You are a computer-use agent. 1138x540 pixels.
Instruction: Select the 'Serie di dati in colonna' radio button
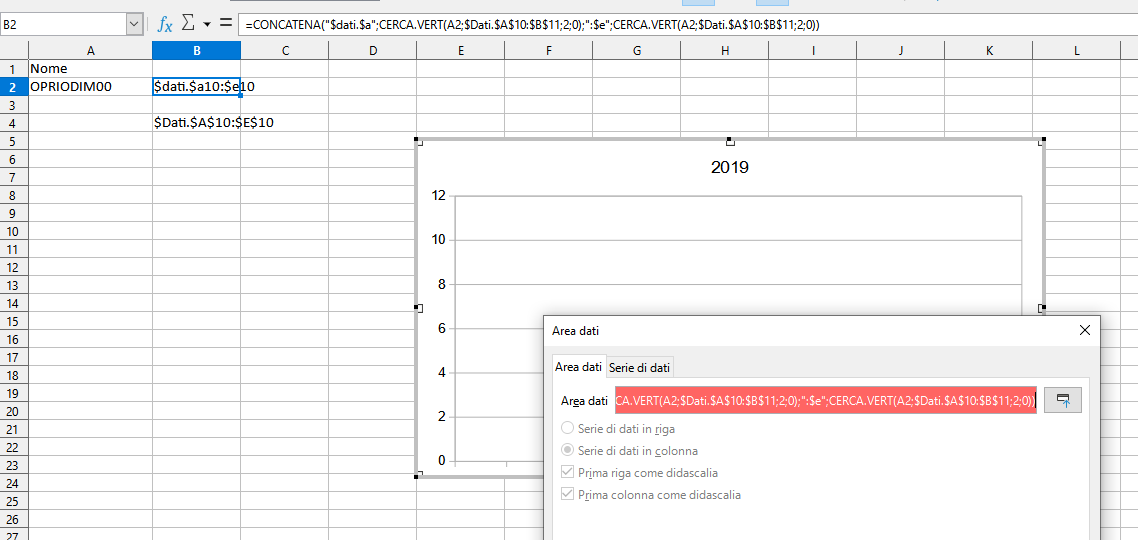[568, 451]
